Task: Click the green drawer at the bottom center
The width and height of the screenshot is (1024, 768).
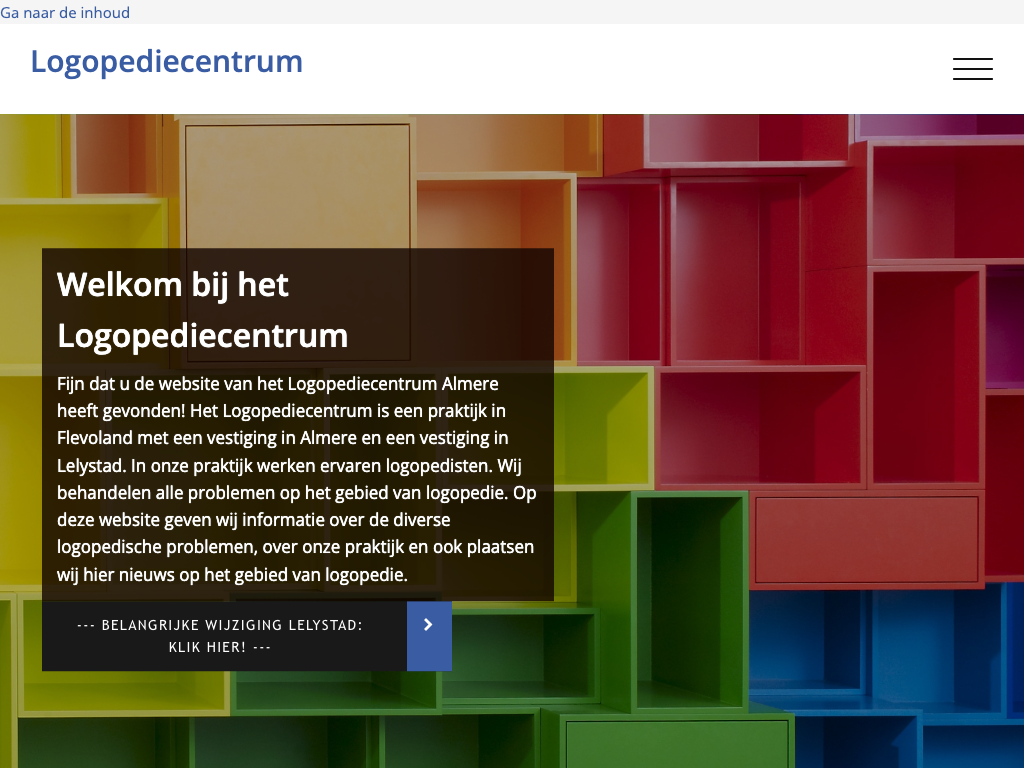Action: [x=676, y=744]
